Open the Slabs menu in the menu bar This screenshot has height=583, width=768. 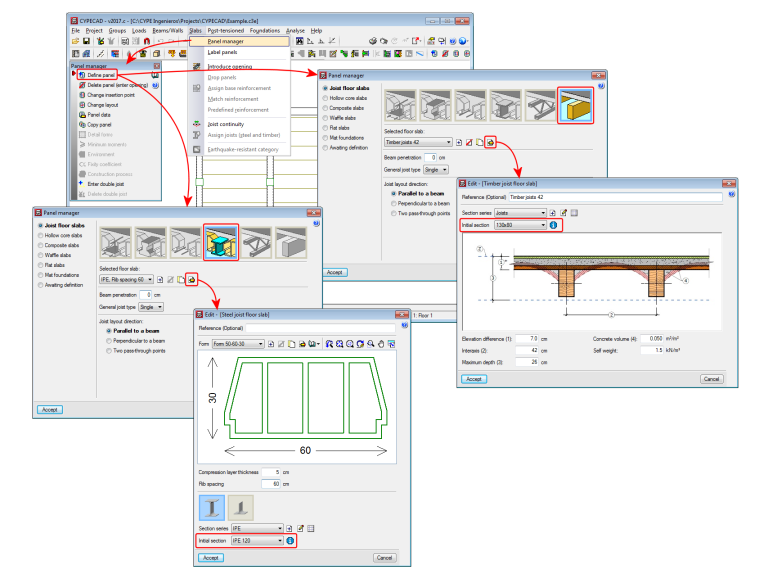(x=195, y=30)
